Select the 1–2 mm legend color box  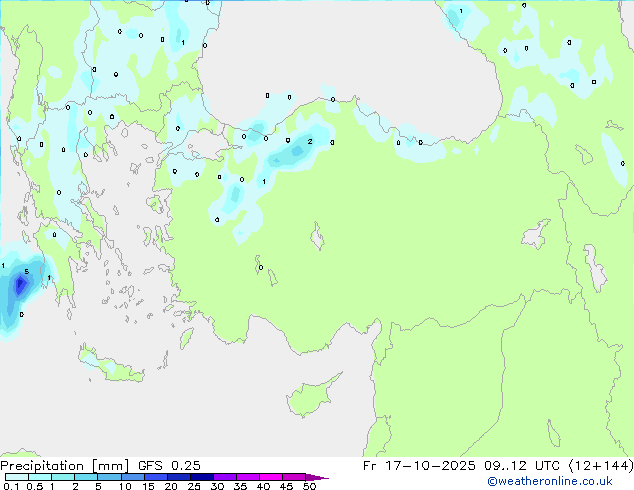(x=63, y=477)
